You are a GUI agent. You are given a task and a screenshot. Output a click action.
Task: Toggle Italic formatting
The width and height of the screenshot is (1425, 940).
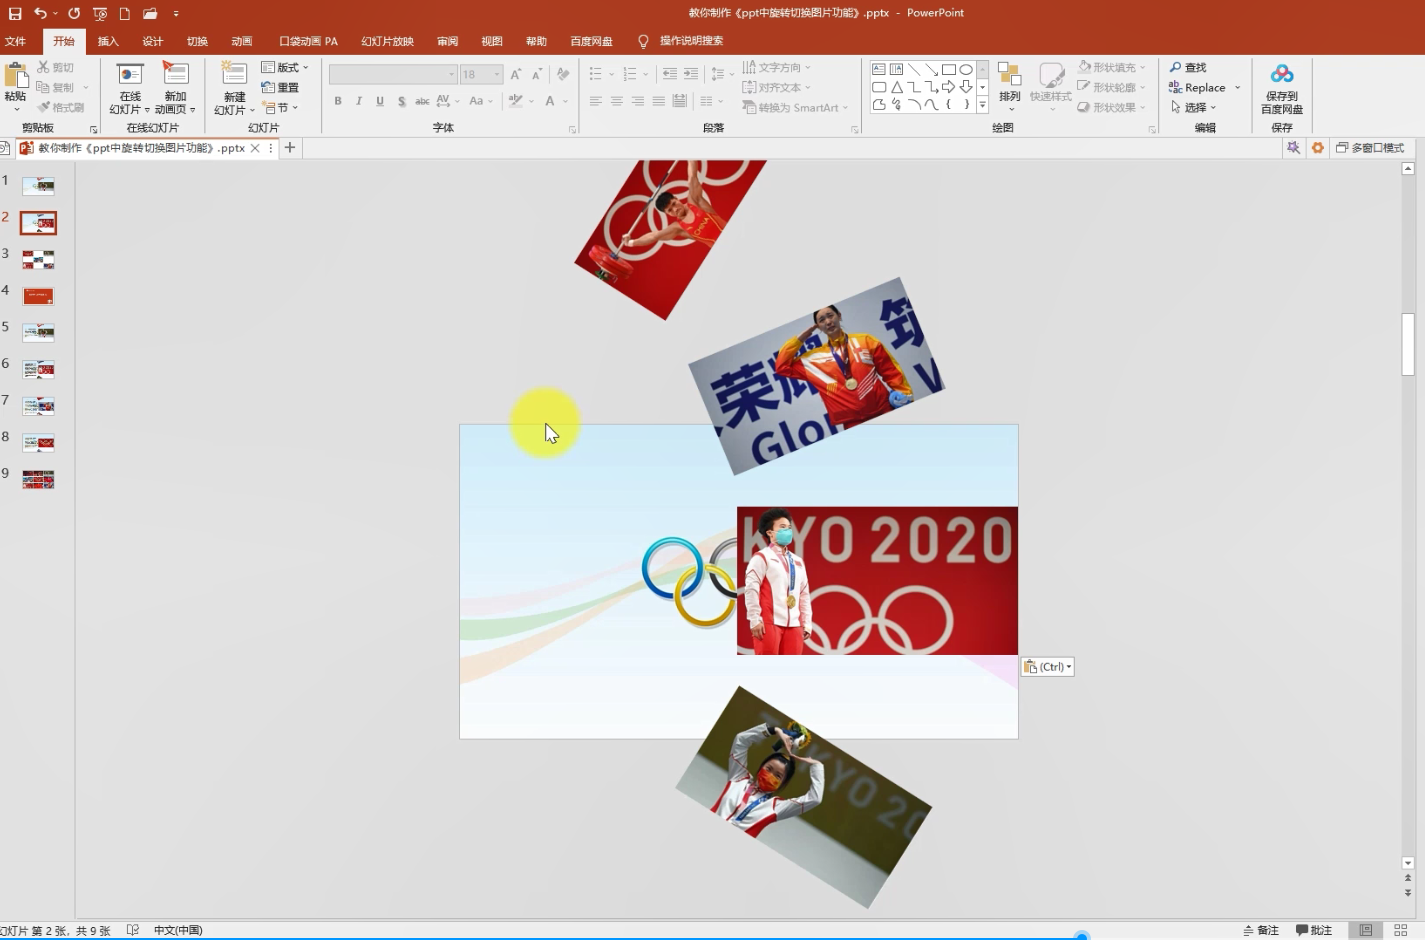pyautogui.click(x=359, y=101)
